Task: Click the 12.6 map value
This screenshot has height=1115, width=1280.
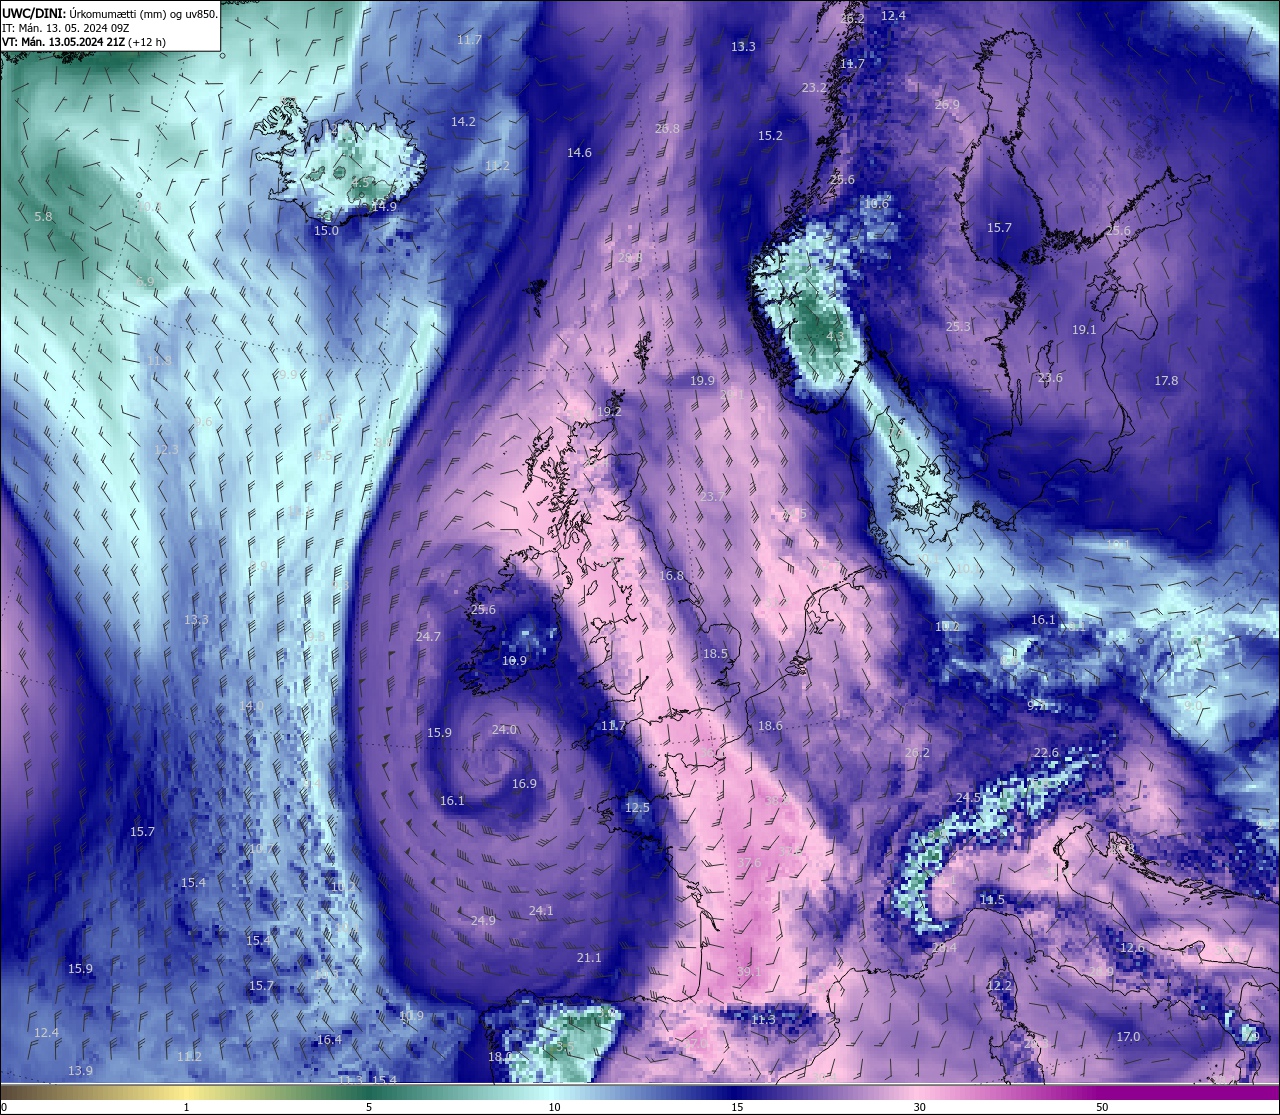Action: coord(1132,947)
